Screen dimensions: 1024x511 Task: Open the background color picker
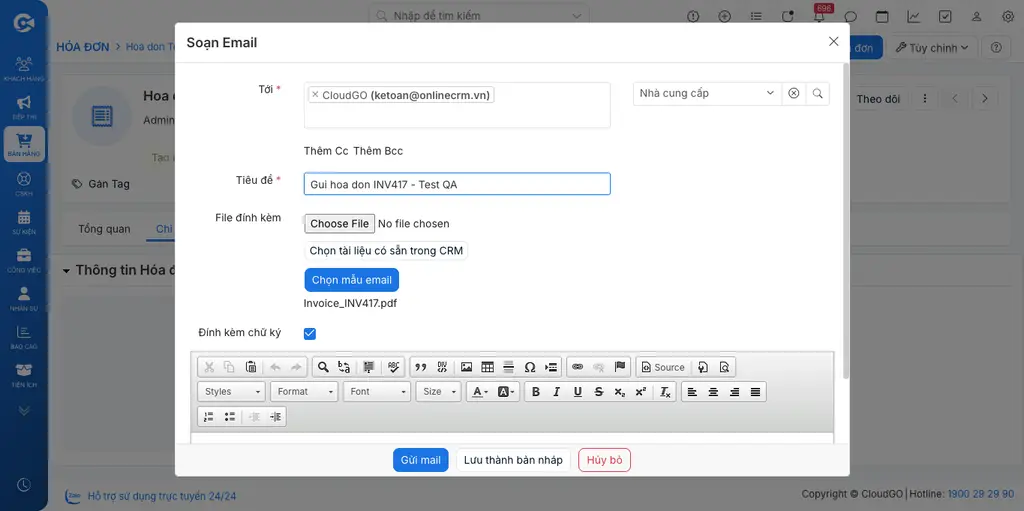coord(506,391)
